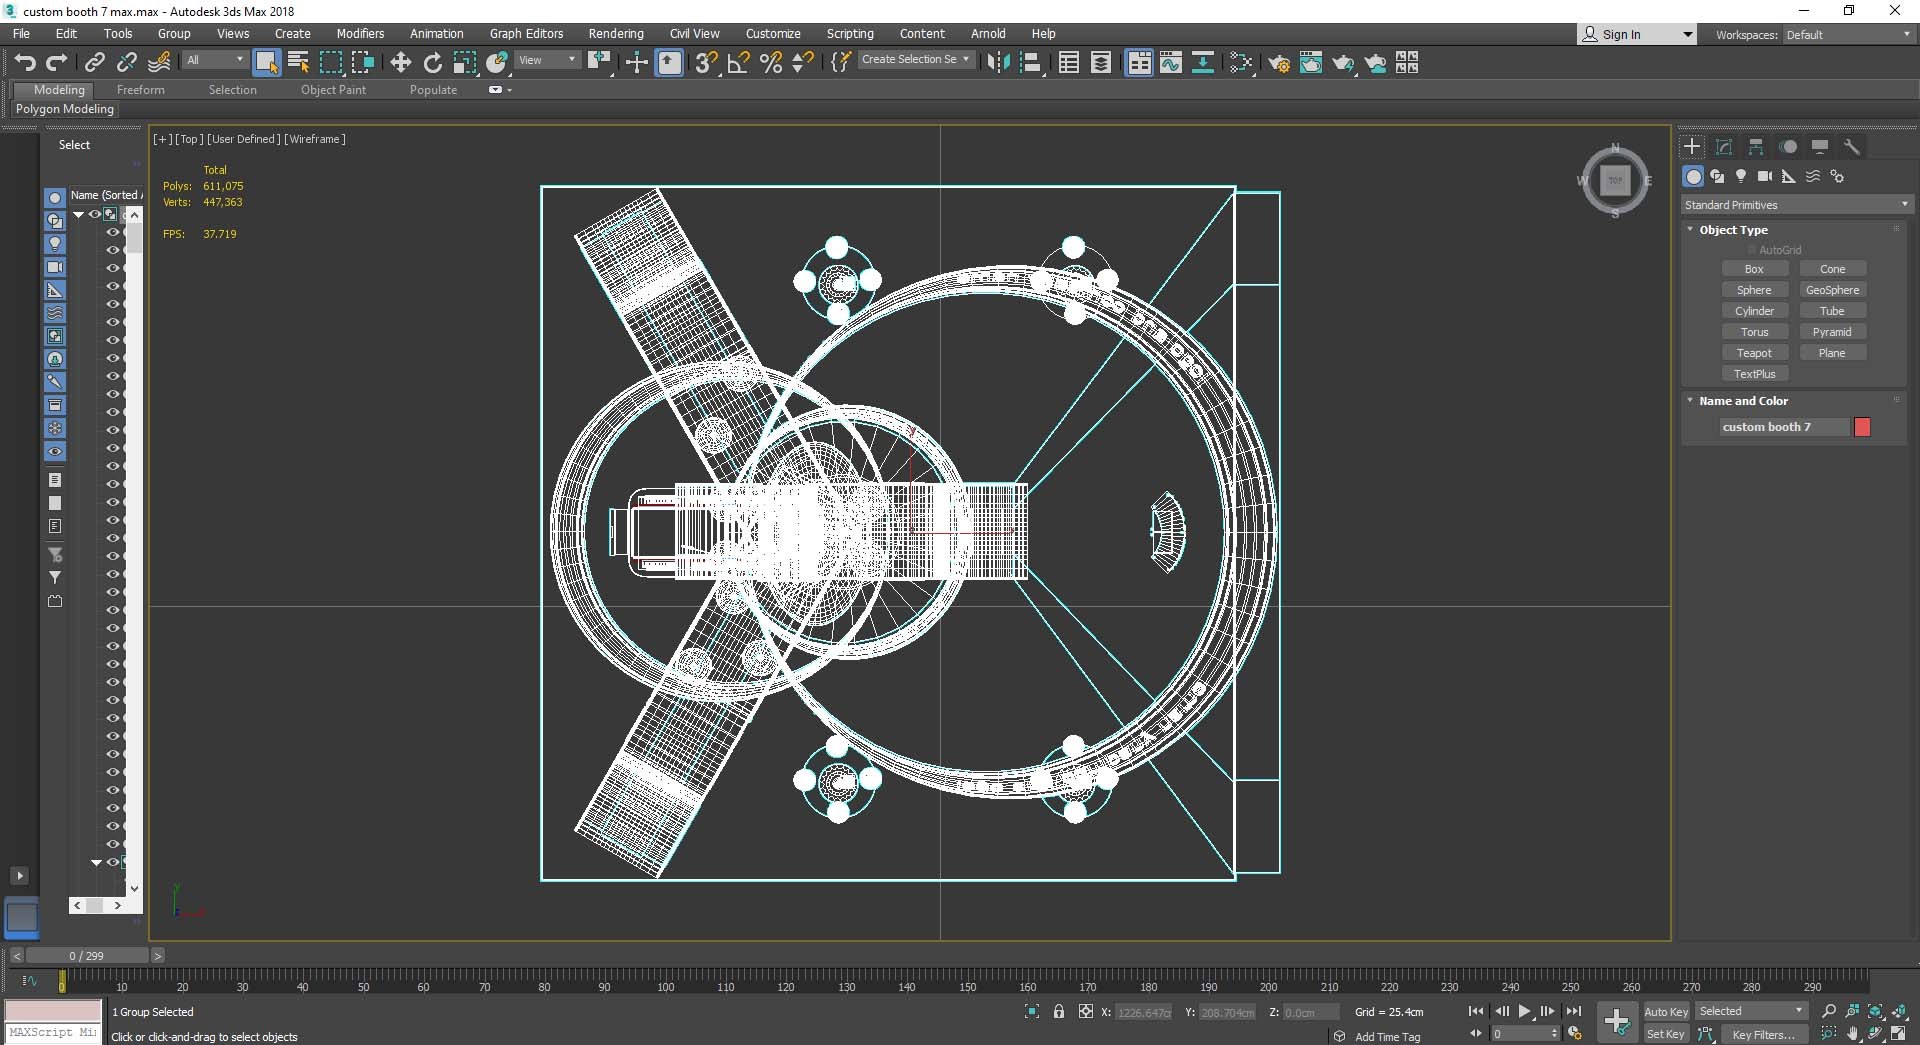Enable Angle Snap toggle icon
The width and height of the screenshot is (1920, 1045).
click(x=739, y=63)
